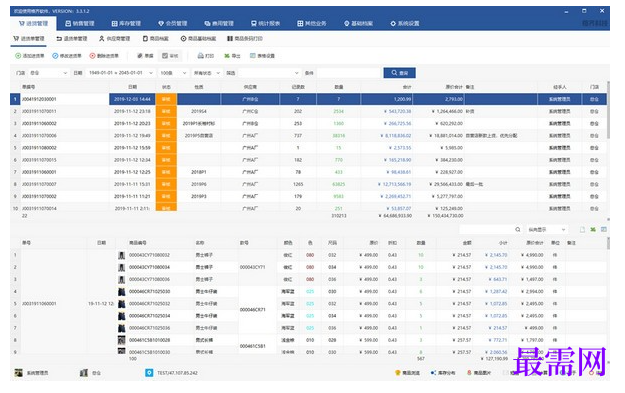Select order row J0031911080002
Viewport: 625px width, 393px height.
click(308, 148)
